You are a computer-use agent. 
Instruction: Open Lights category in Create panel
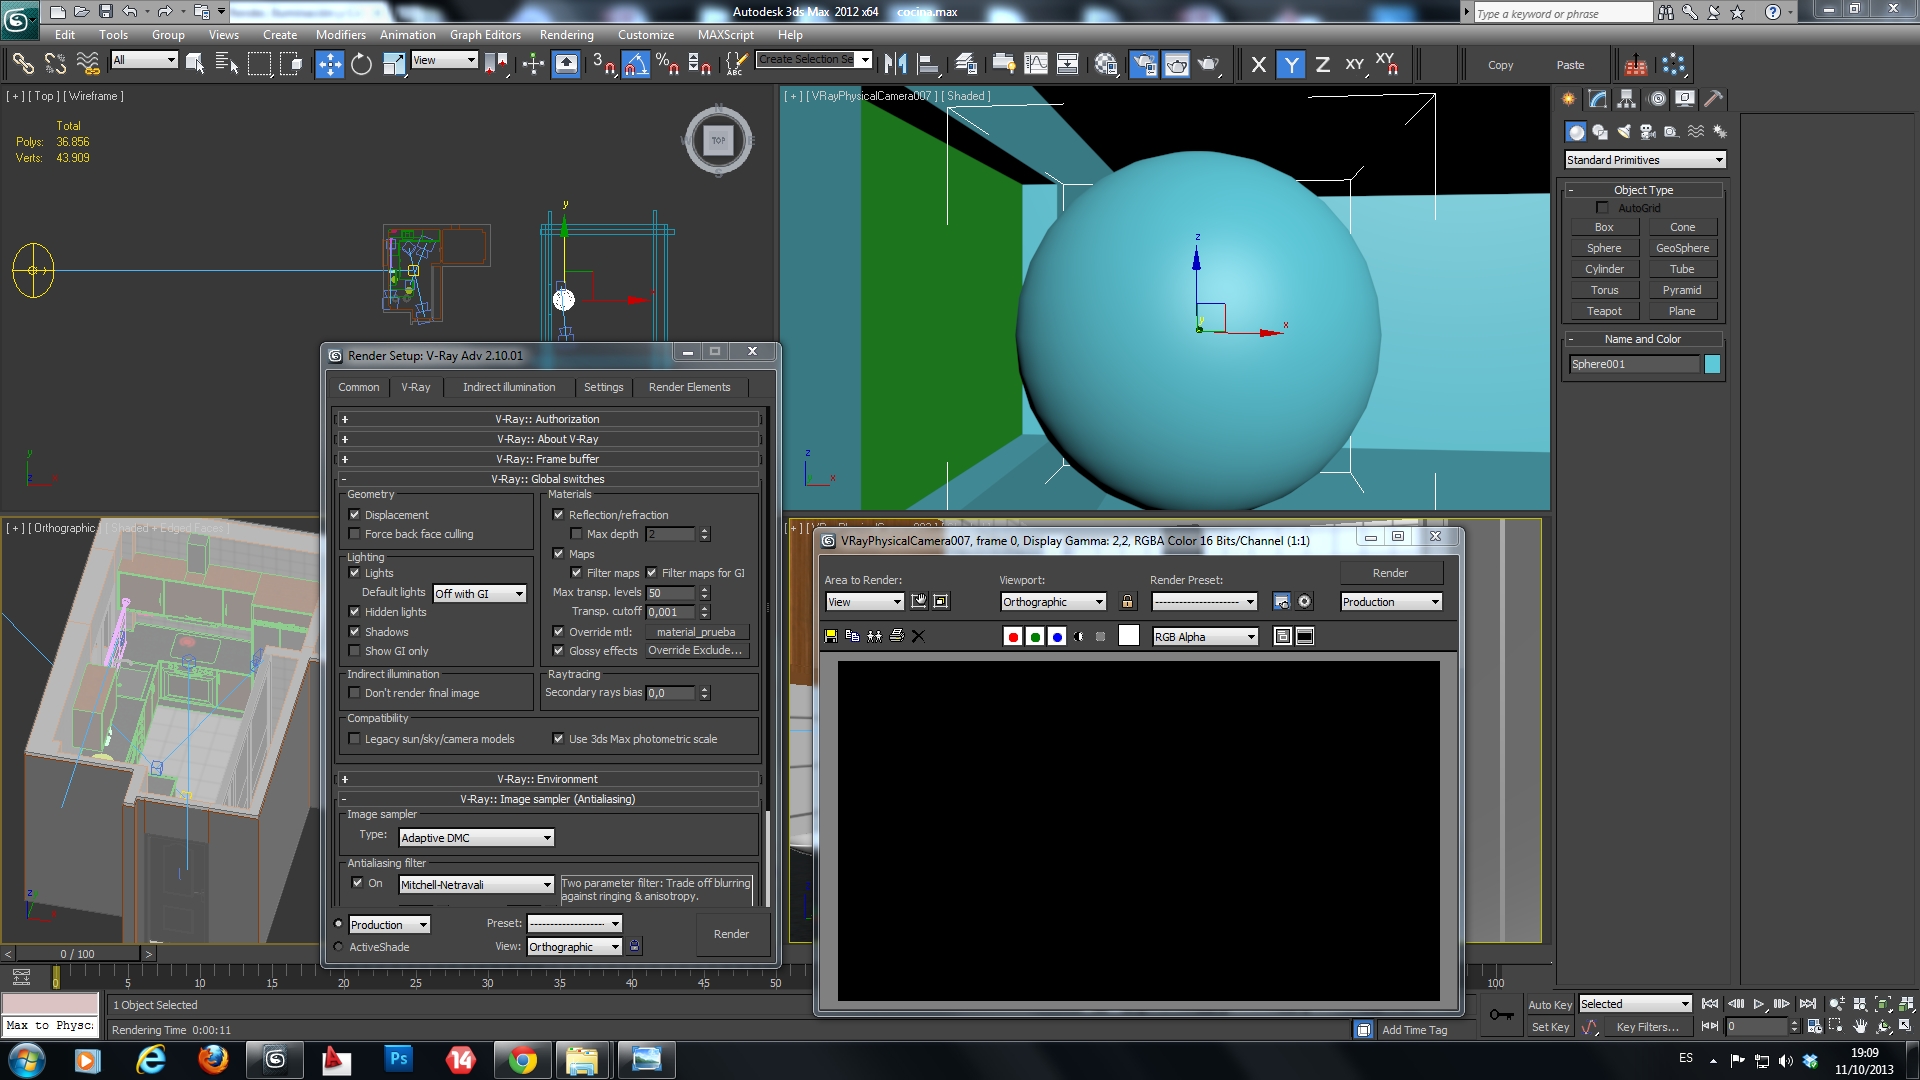point(1623,132)
